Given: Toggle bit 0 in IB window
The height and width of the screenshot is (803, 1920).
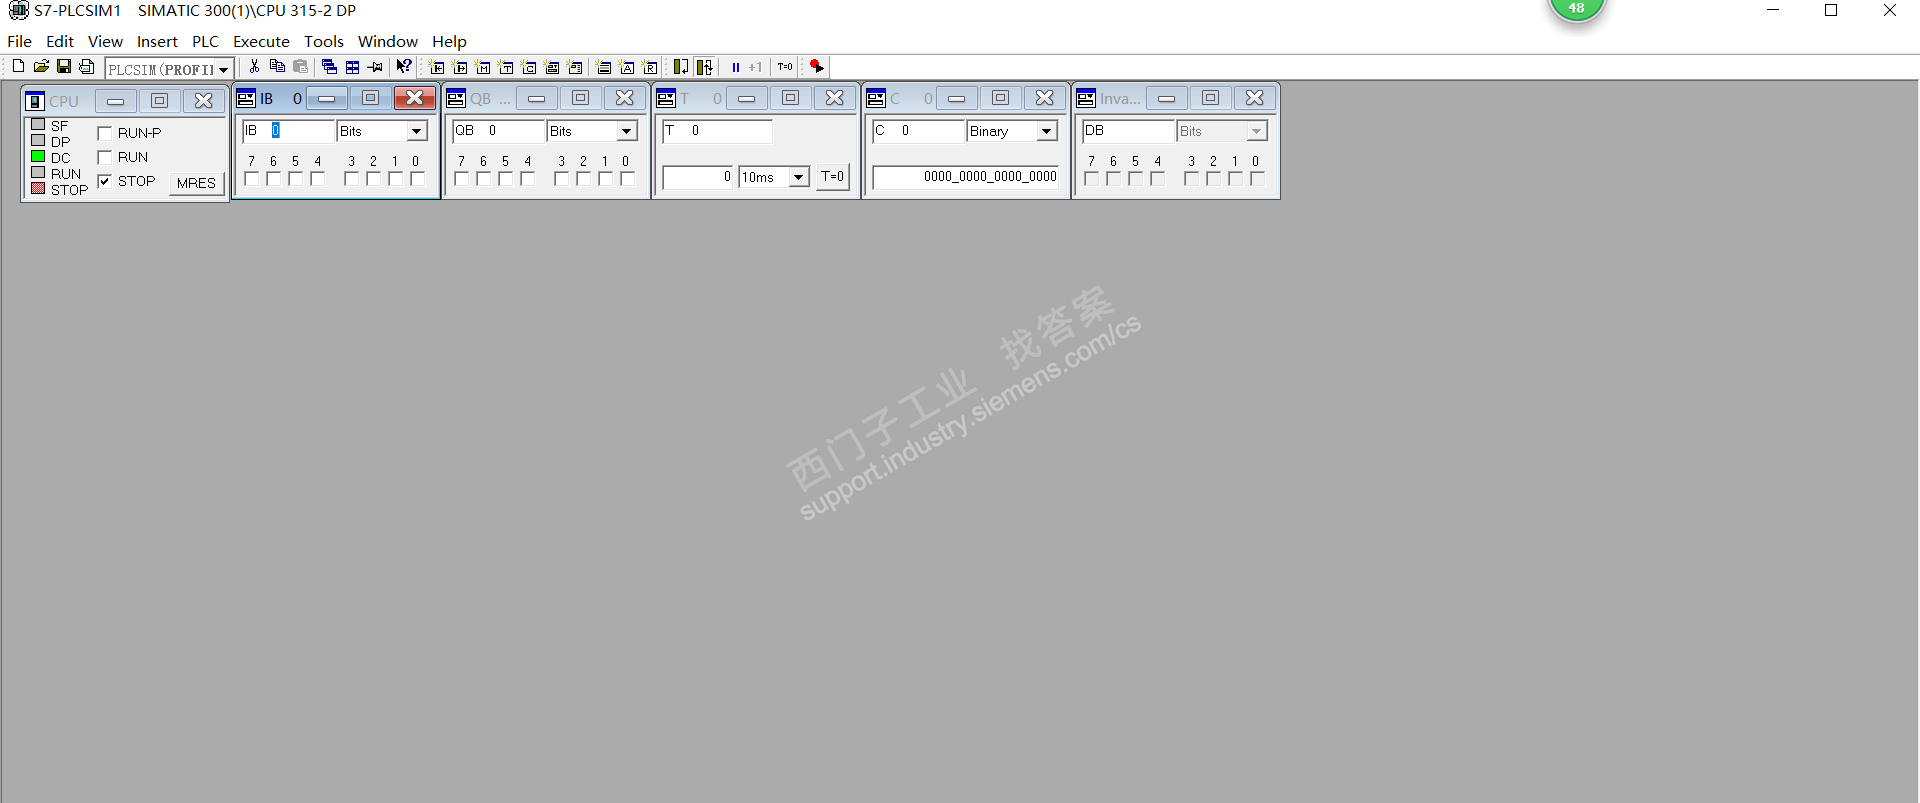Looking at the screenshot, I should point(417,179).
